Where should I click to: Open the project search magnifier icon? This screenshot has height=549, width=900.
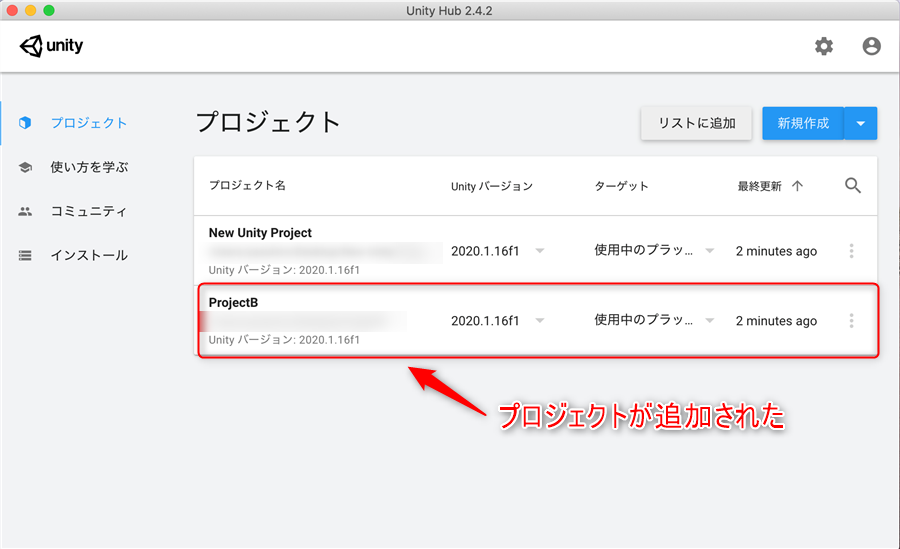tap(853, 185)
